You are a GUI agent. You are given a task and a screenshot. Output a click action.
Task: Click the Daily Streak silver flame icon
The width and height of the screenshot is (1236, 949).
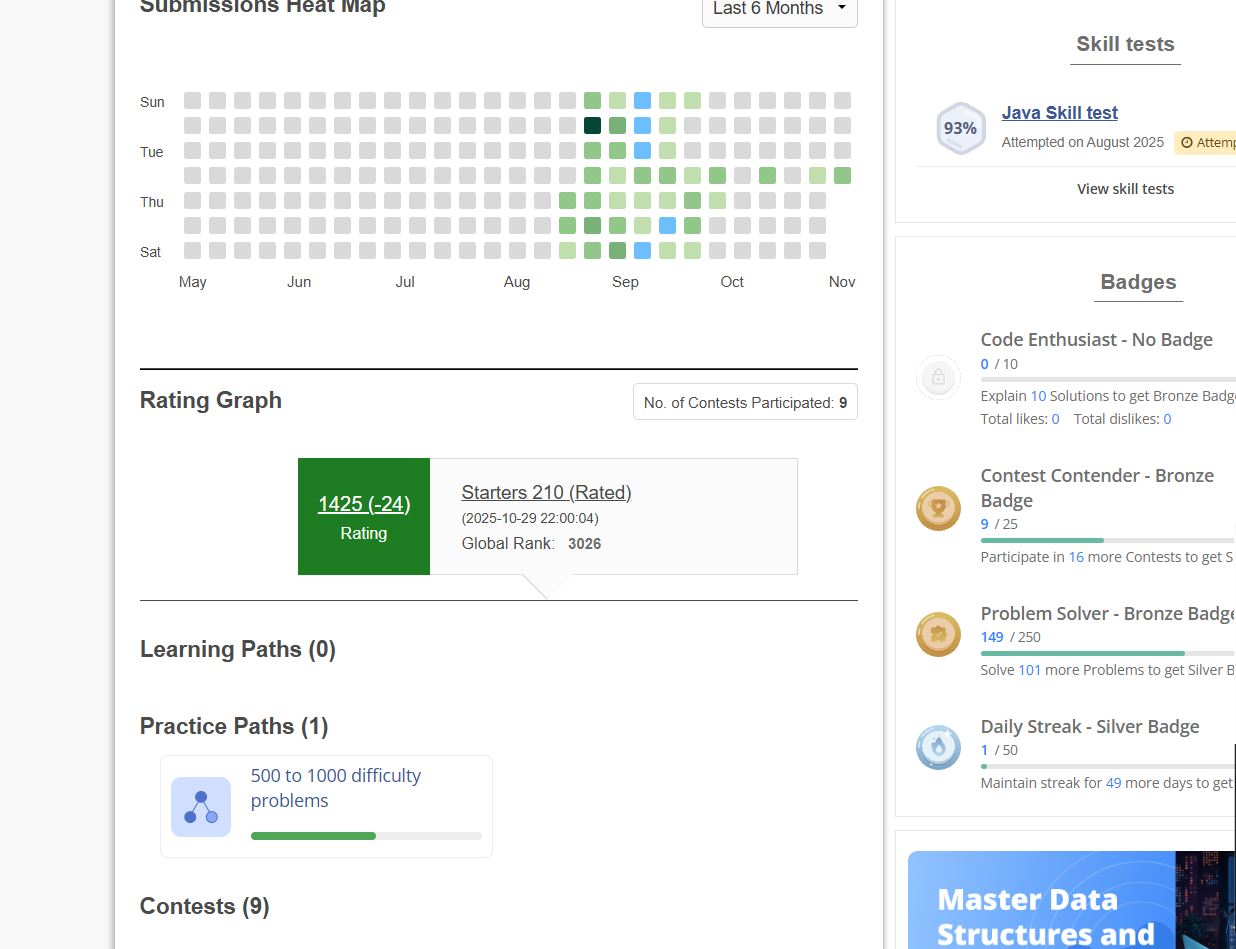(938, 747)
